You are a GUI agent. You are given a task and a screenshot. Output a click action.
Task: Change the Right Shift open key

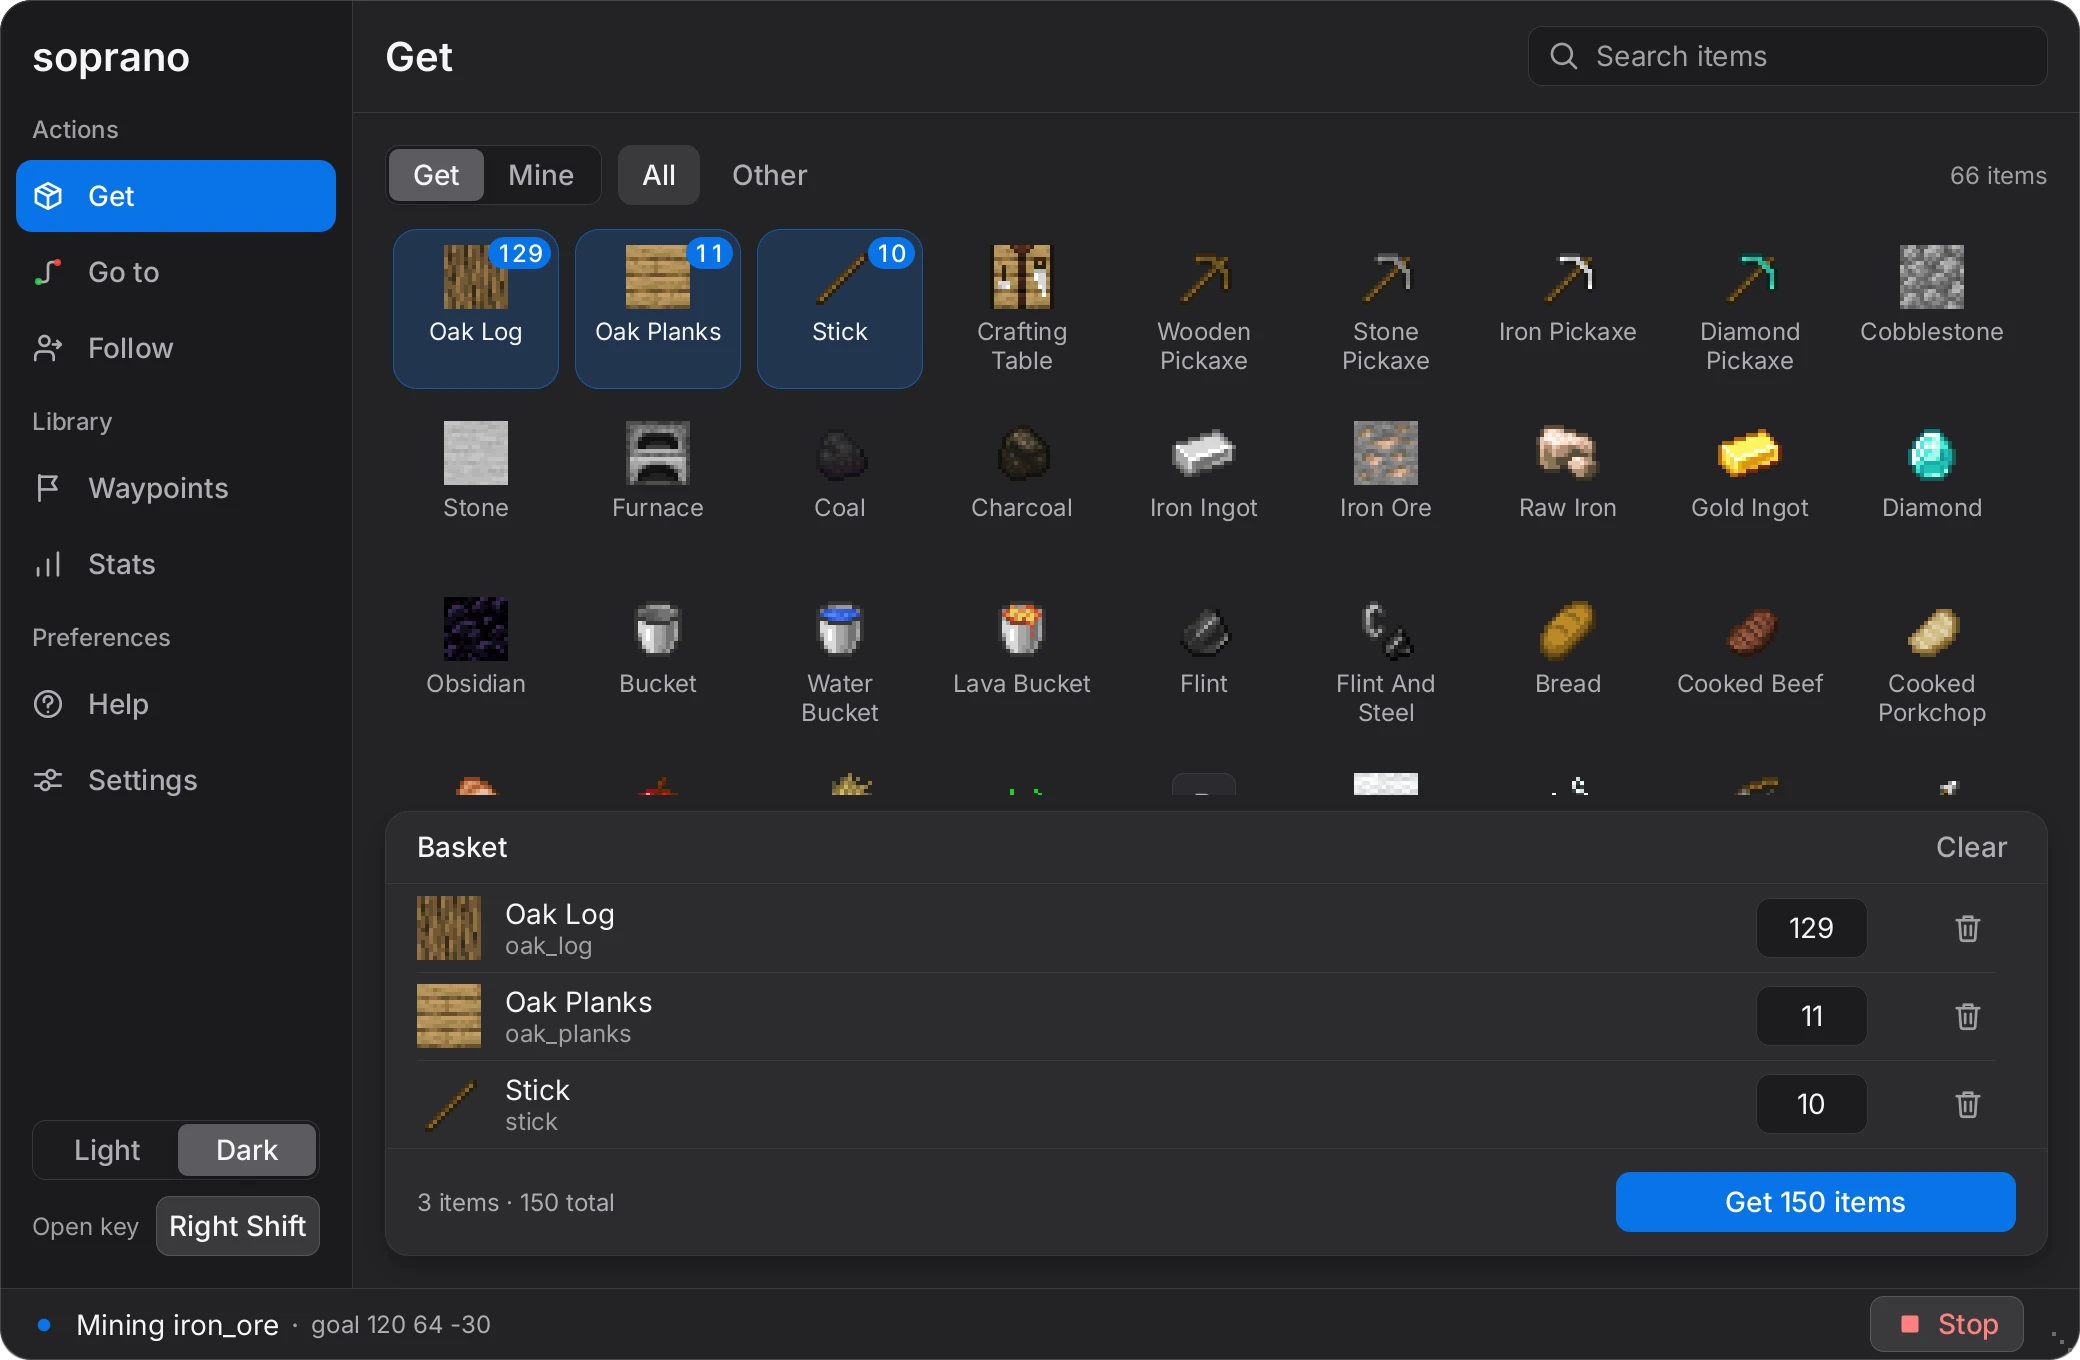(237, 1226)
